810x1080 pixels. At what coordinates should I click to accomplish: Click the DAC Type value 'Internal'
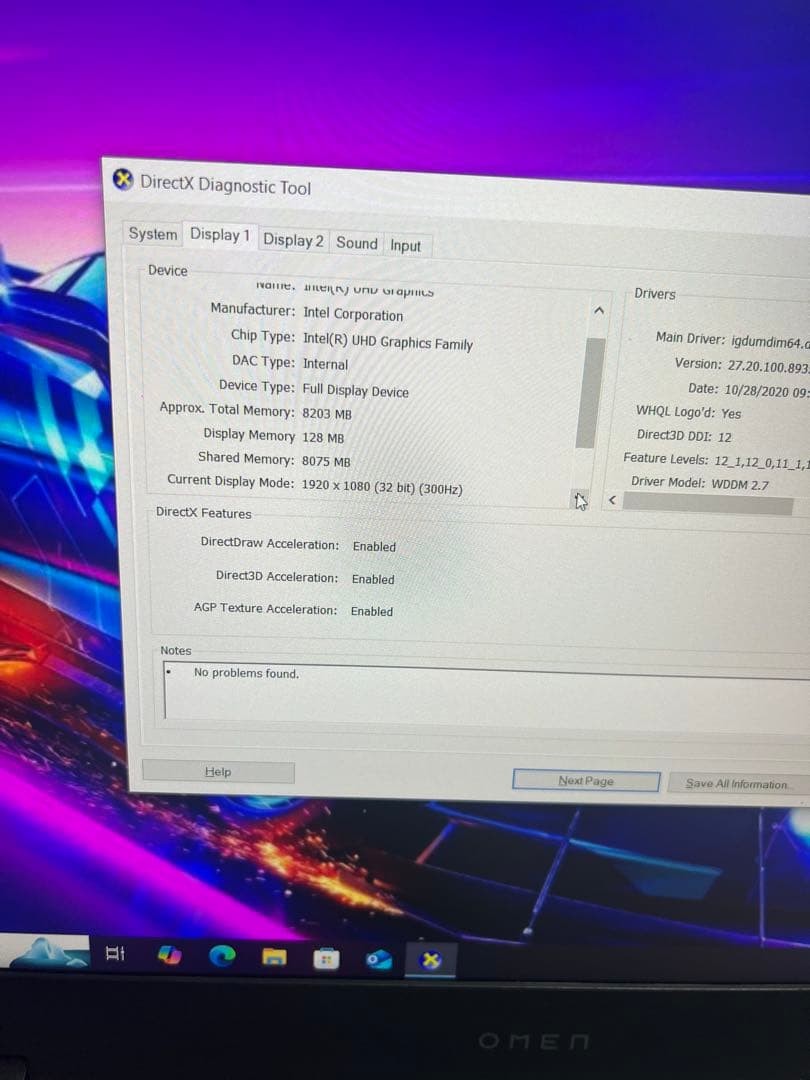325,364
